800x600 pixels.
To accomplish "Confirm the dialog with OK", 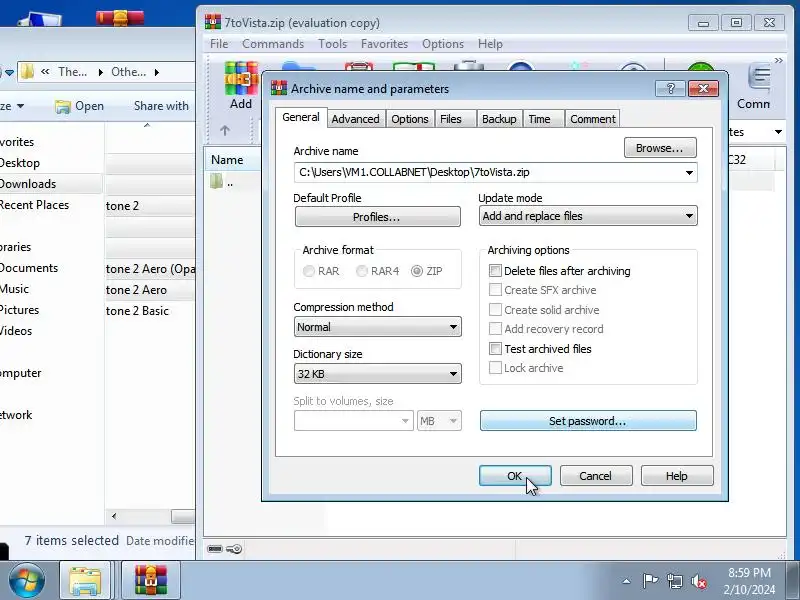I will coord(515,476).
